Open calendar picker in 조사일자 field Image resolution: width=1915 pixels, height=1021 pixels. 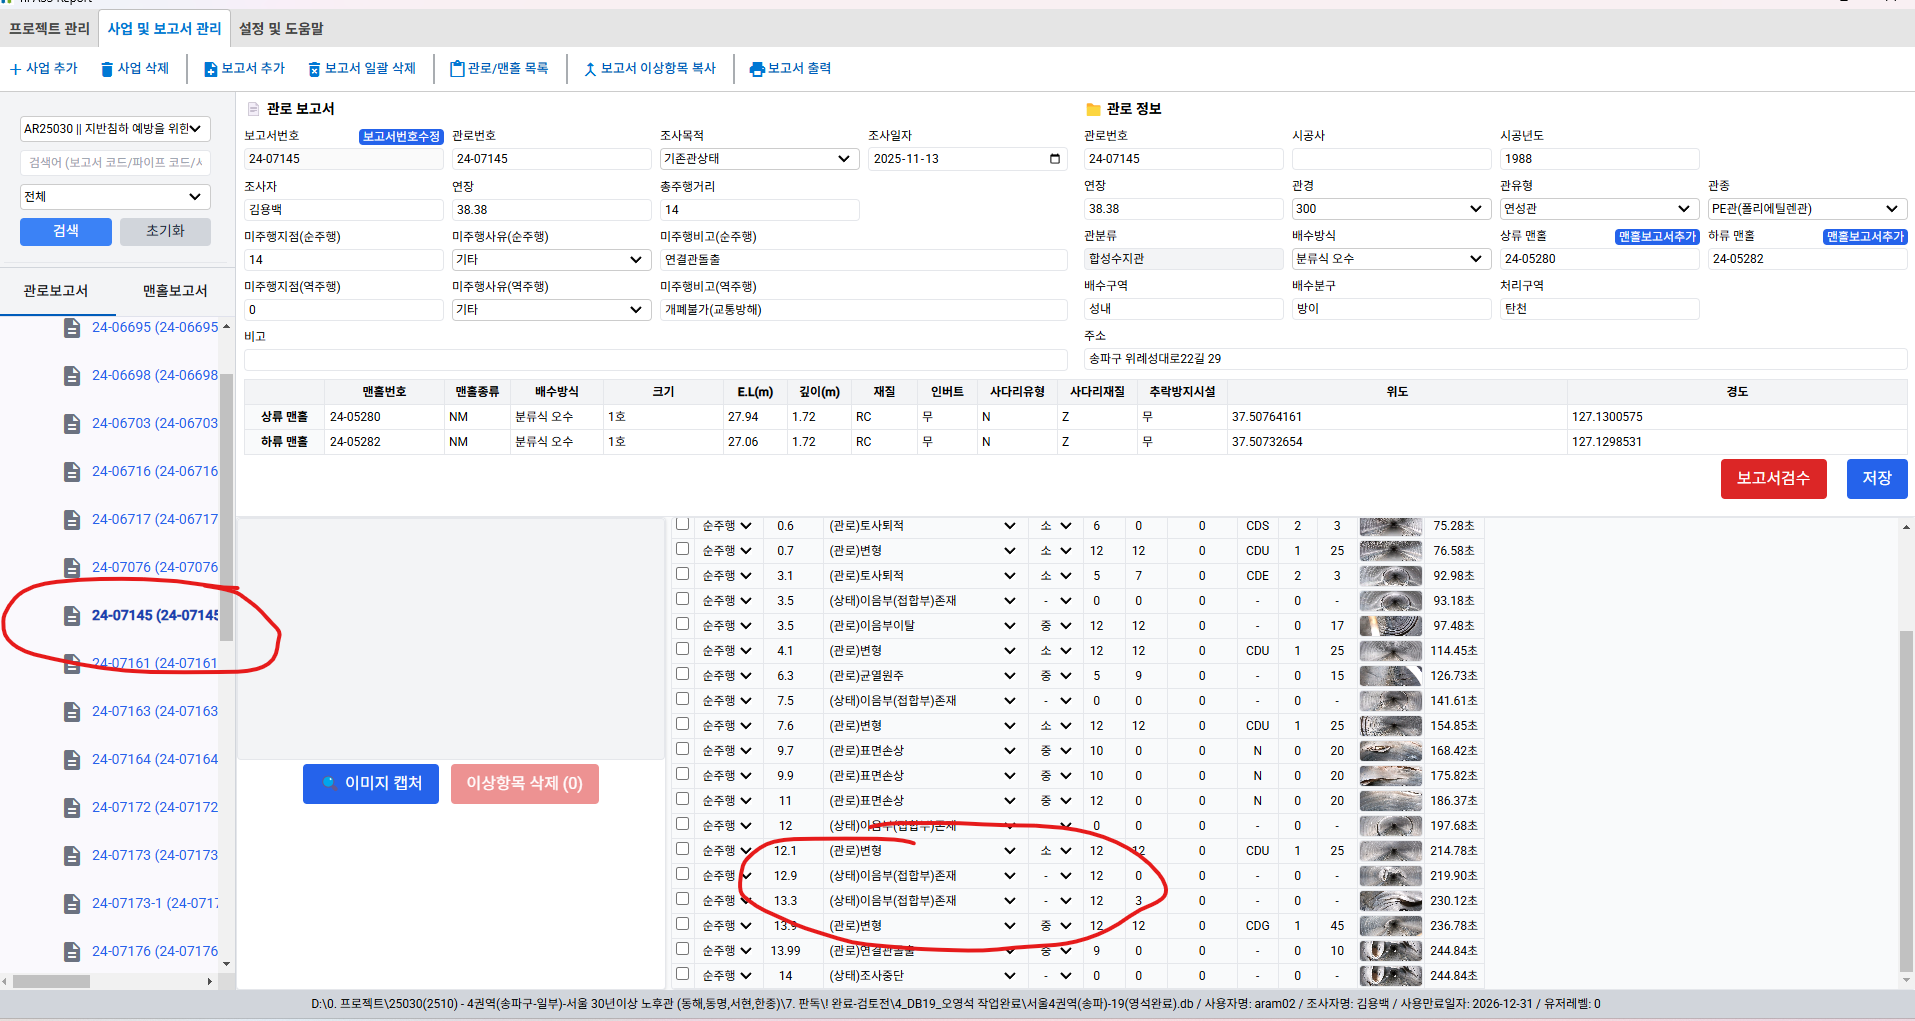point(1054,159)
